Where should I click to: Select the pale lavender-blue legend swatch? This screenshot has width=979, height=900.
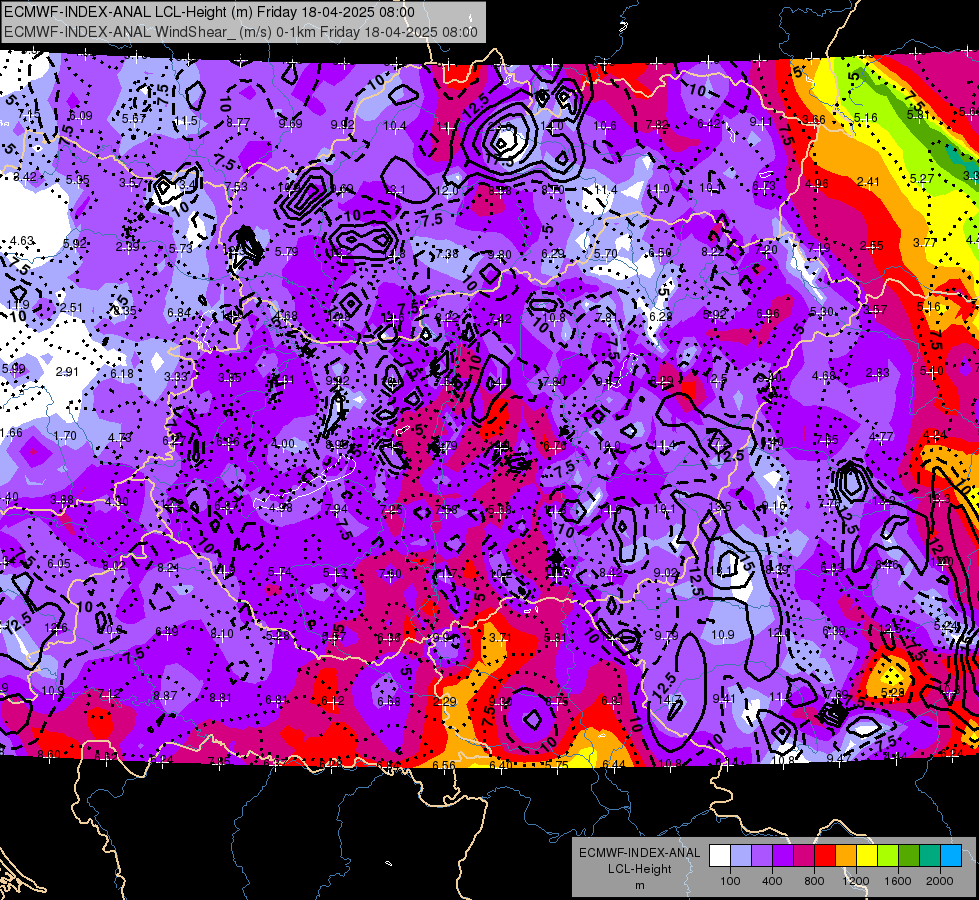coord(741,856)
